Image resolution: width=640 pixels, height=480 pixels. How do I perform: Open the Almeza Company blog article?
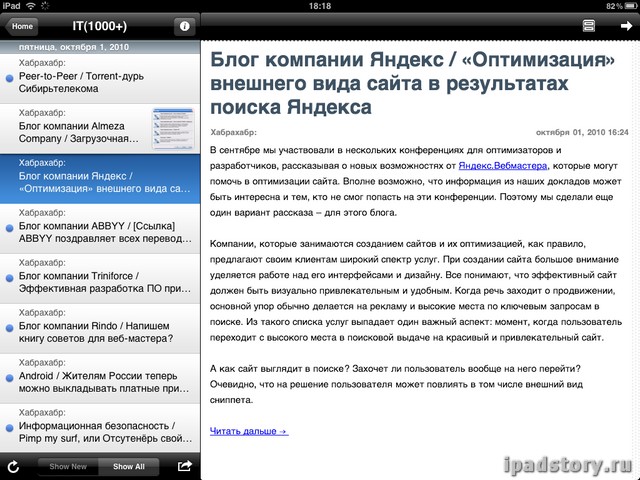pyautogui.click(x=100, y=129)
